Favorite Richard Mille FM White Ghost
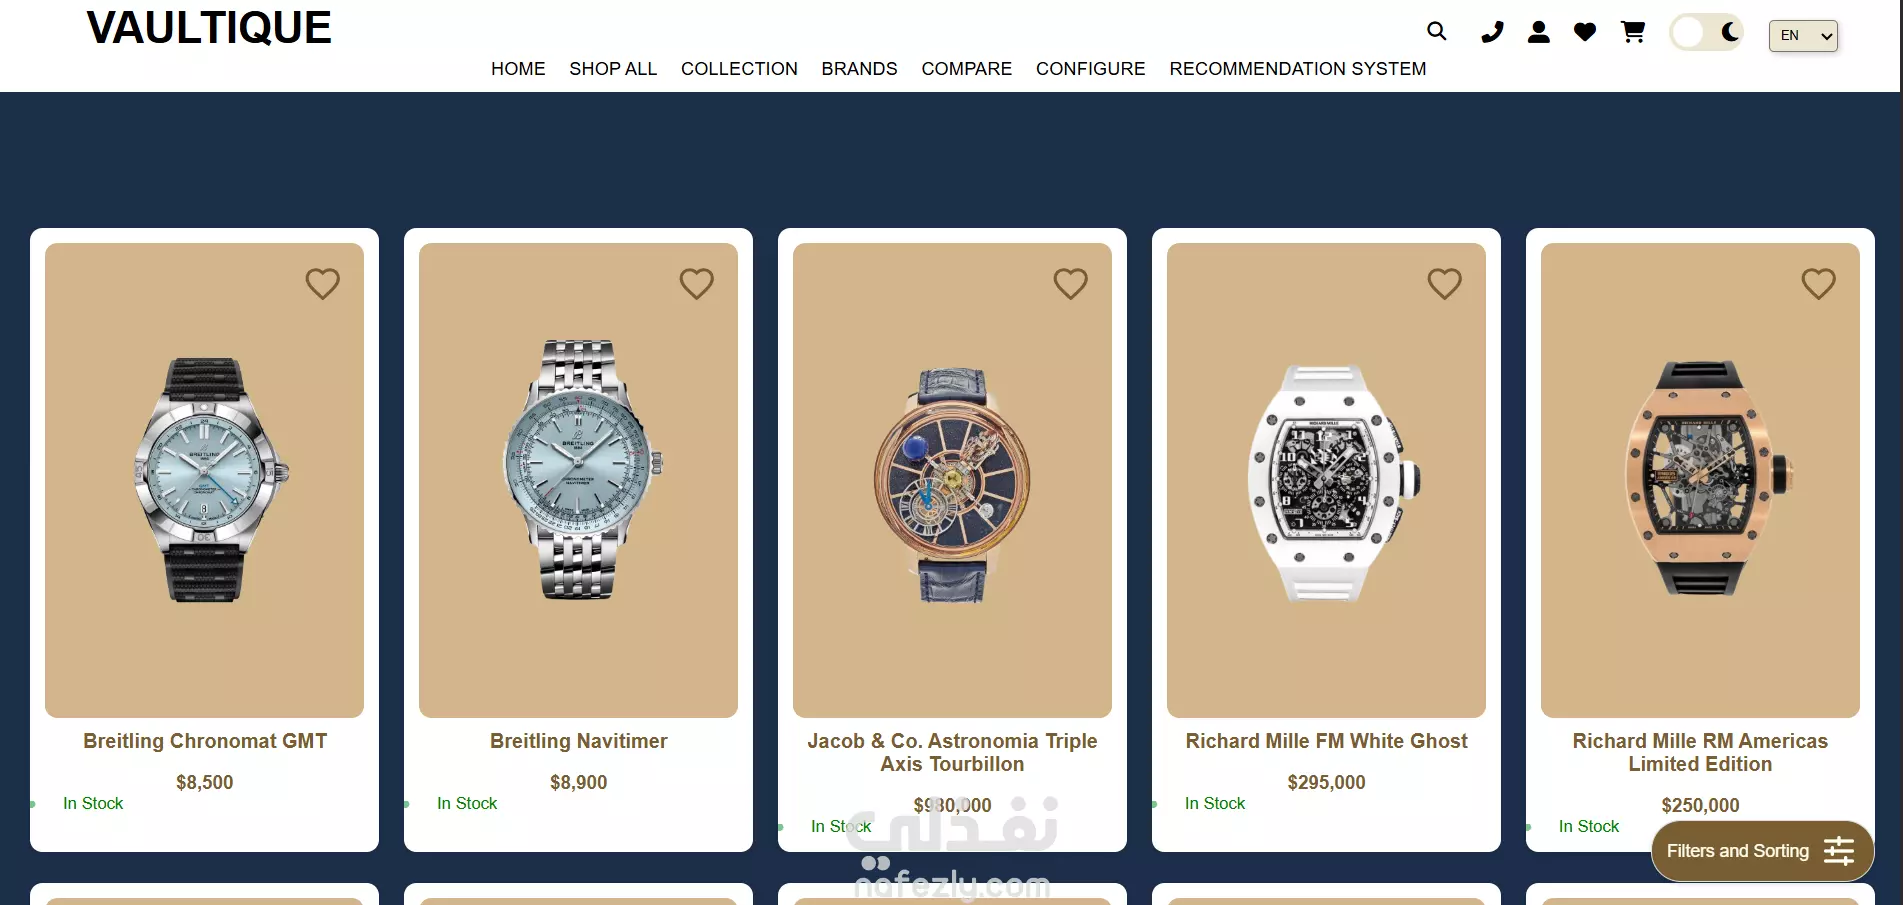1903x905 pixels. [x=1445, y=284]
